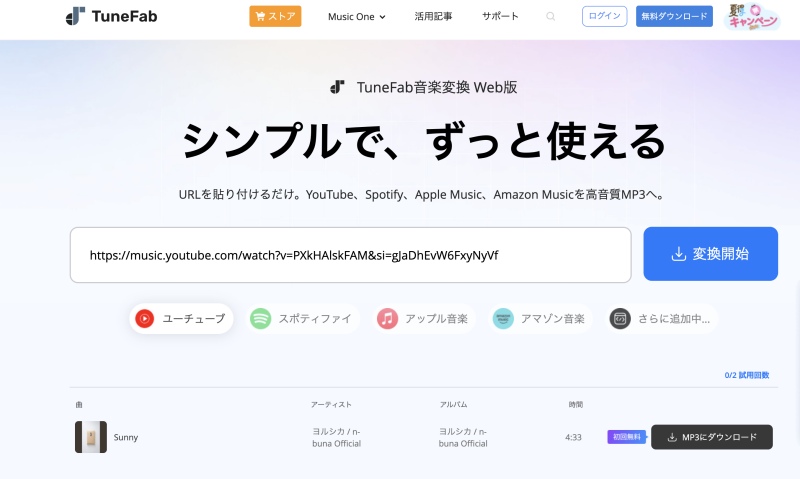Select the ユーチューブ YouTube tab
The width and height of the screenshot is (800, 479).
(x=181, y=319)
